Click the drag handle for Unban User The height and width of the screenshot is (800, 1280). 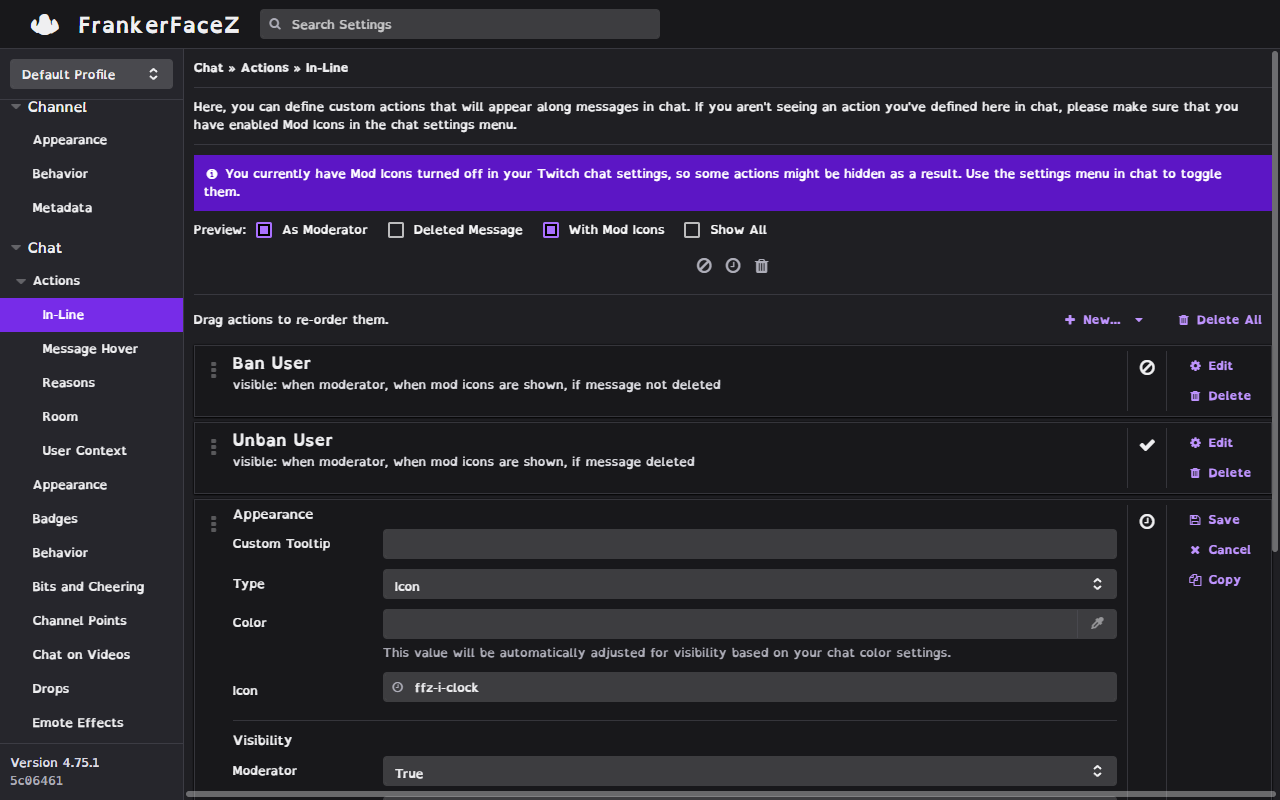pos(213,448)
